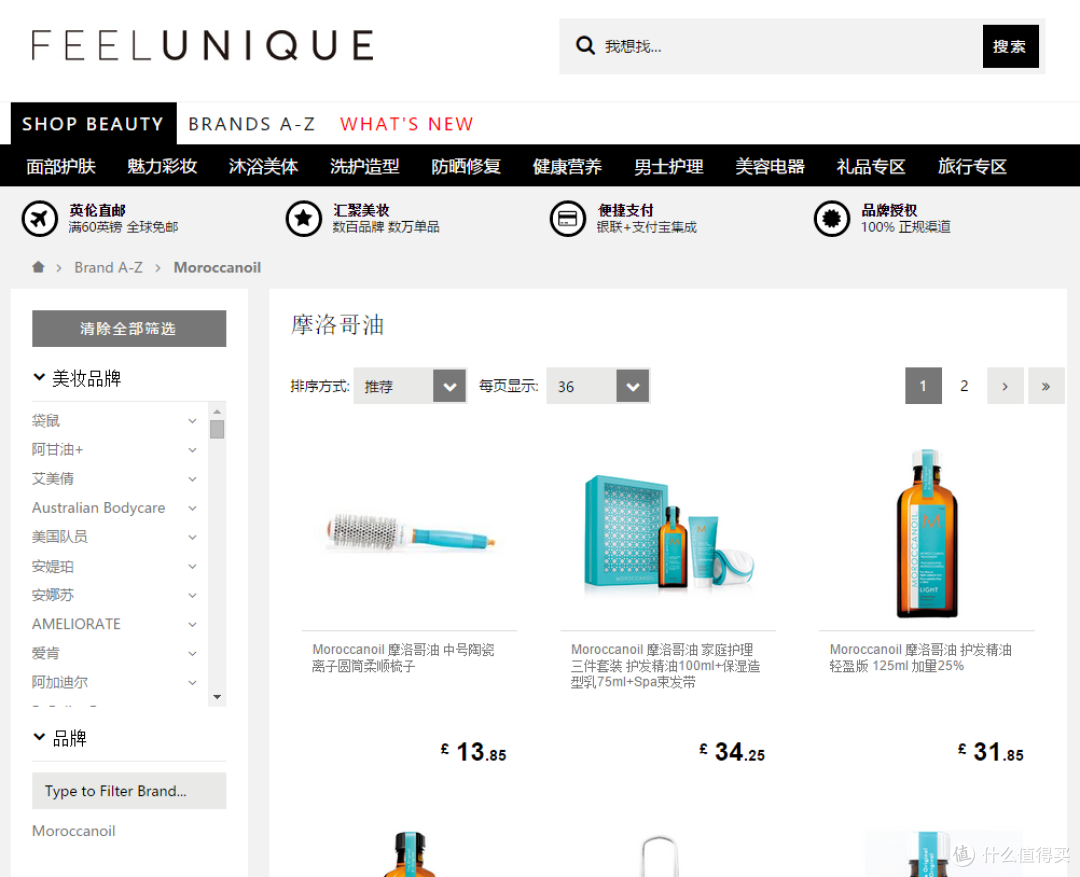Click the 清除全部筛选 button
This screenshot has width=1080, height=877.
[x=129, y=328]
